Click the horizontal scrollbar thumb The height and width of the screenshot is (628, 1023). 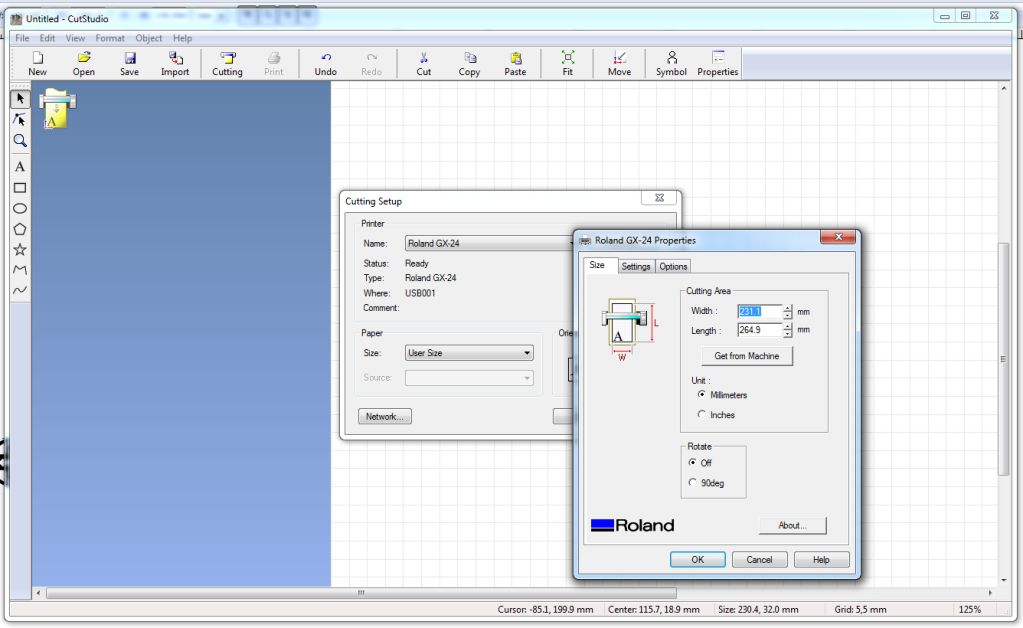[x=361, y=593]
